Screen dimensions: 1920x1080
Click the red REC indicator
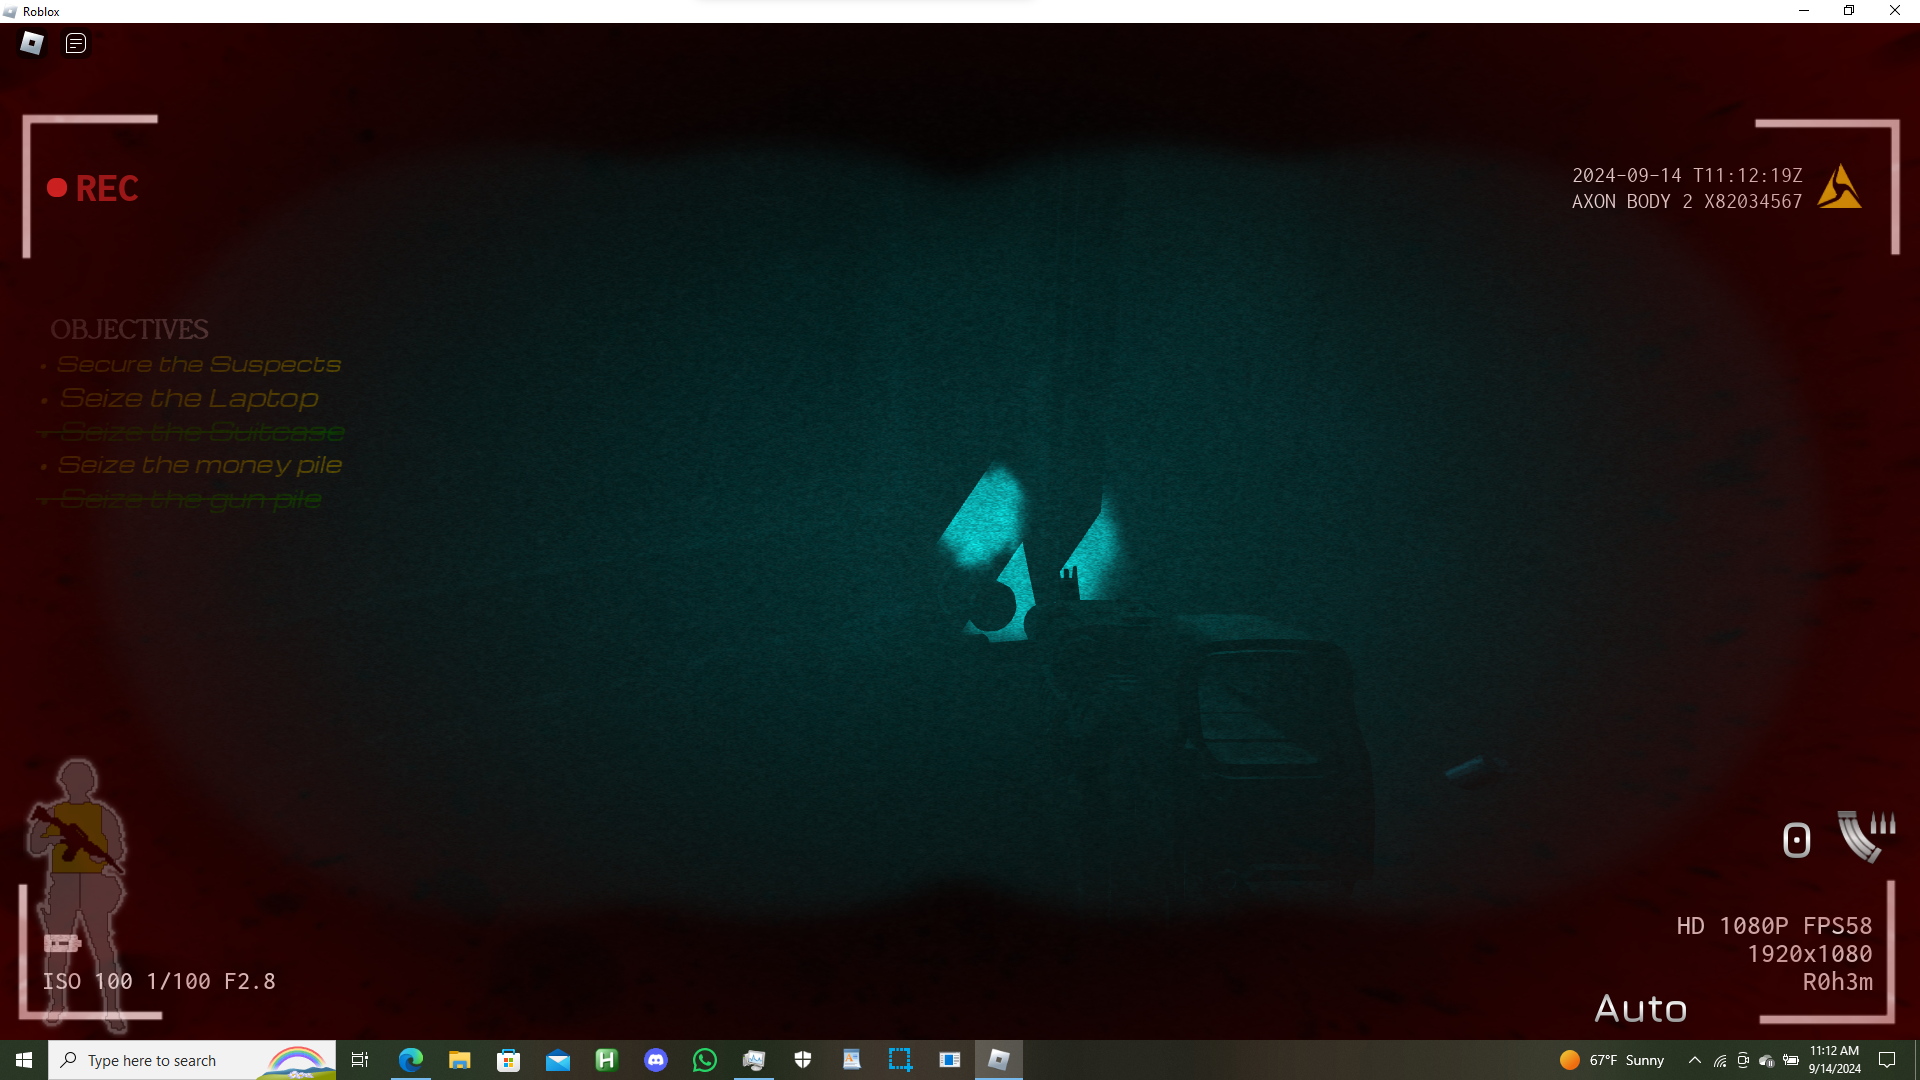(93, 188)
